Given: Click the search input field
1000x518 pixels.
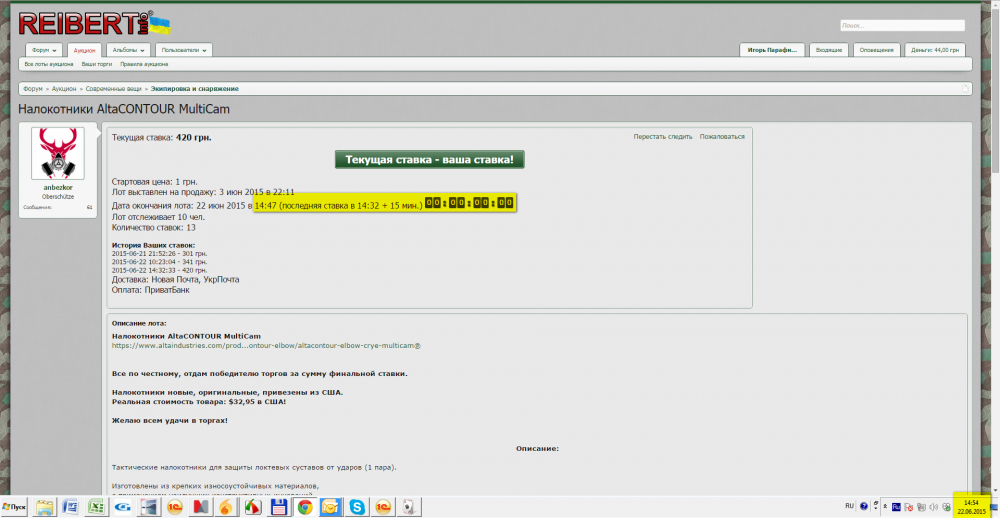Looking at the screenshot, I should [900, 25].
